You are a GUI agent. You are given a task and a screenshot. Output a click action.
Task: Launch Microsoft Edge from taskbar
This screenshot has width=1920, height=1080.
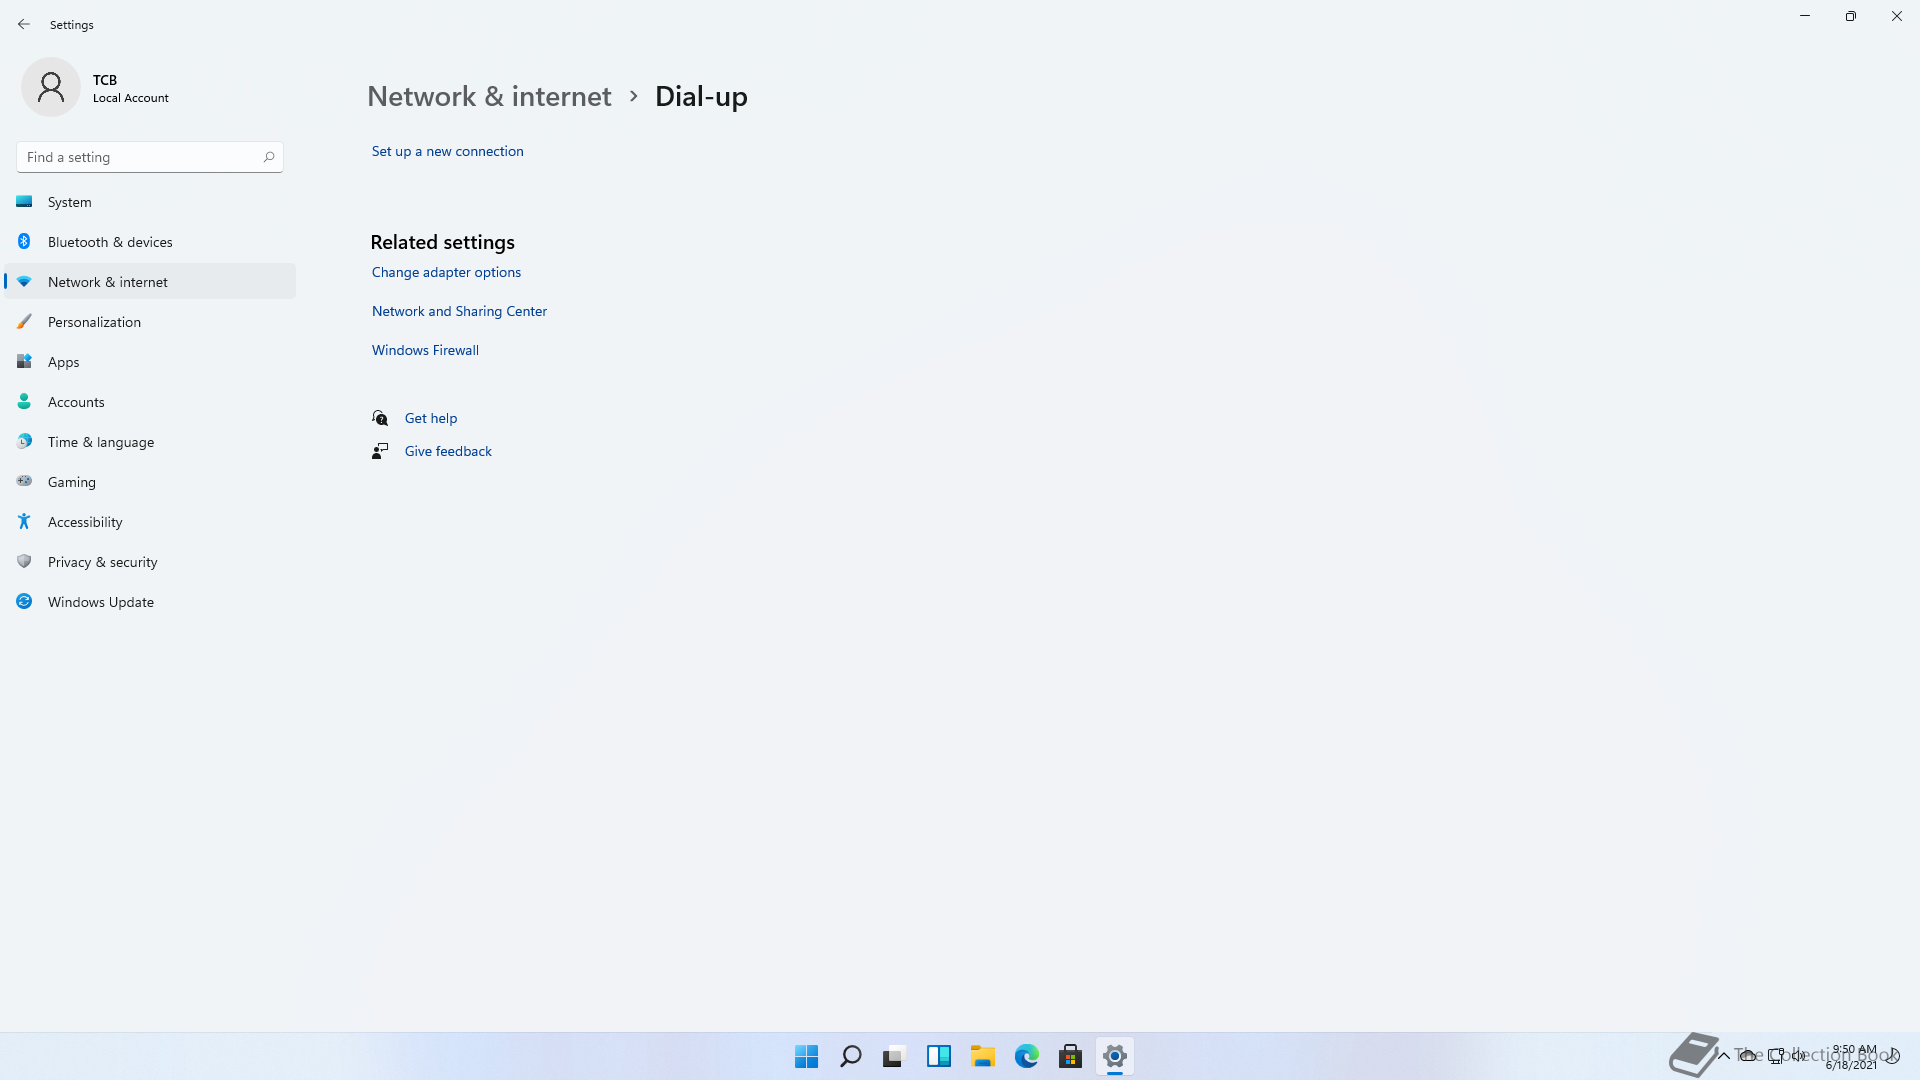pyautogui.click(x=1026, y=1056)
